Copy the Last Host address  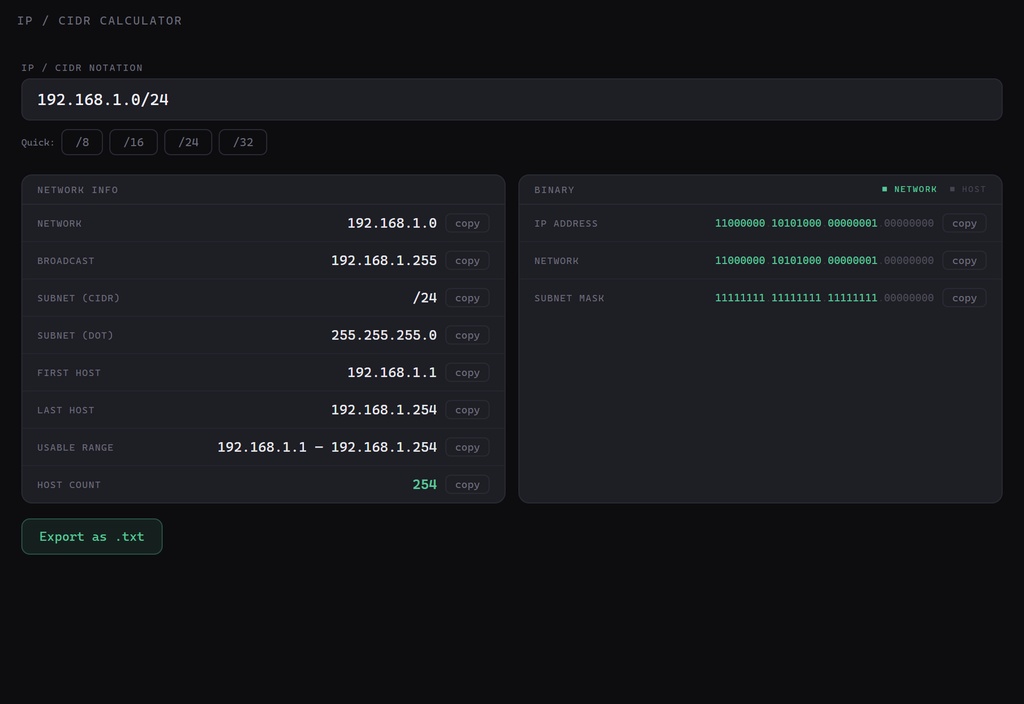coord(467,409)
